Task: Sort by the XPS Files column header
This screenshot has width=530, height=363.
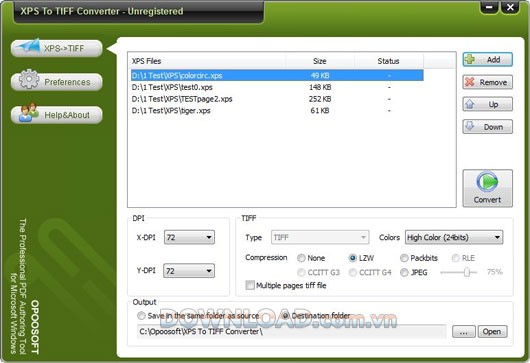Action: coord(207,61)
